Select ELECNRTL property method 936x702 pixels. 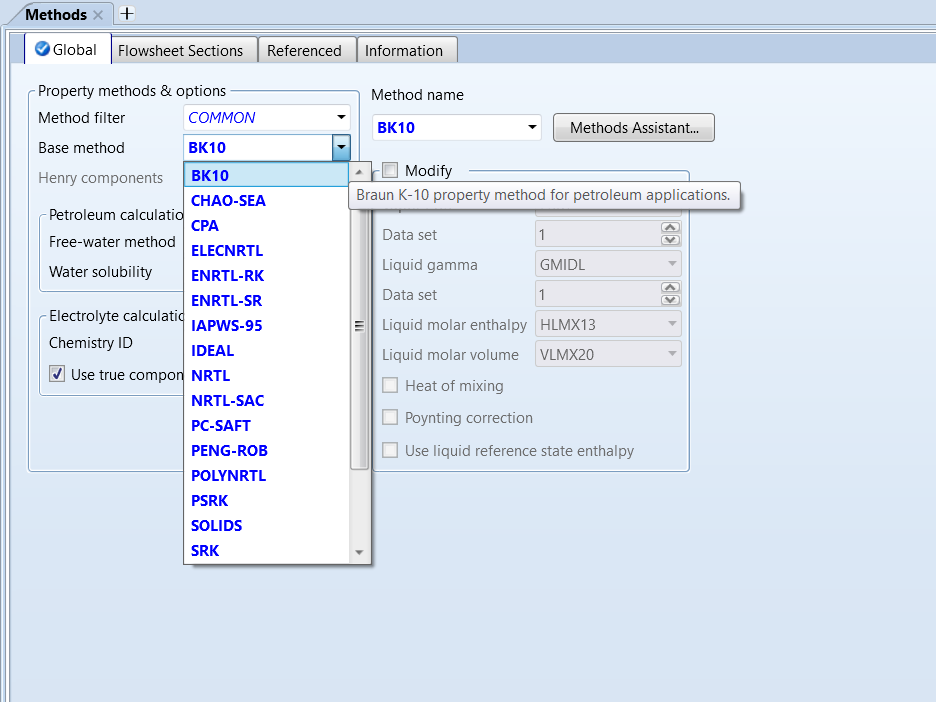266,251
